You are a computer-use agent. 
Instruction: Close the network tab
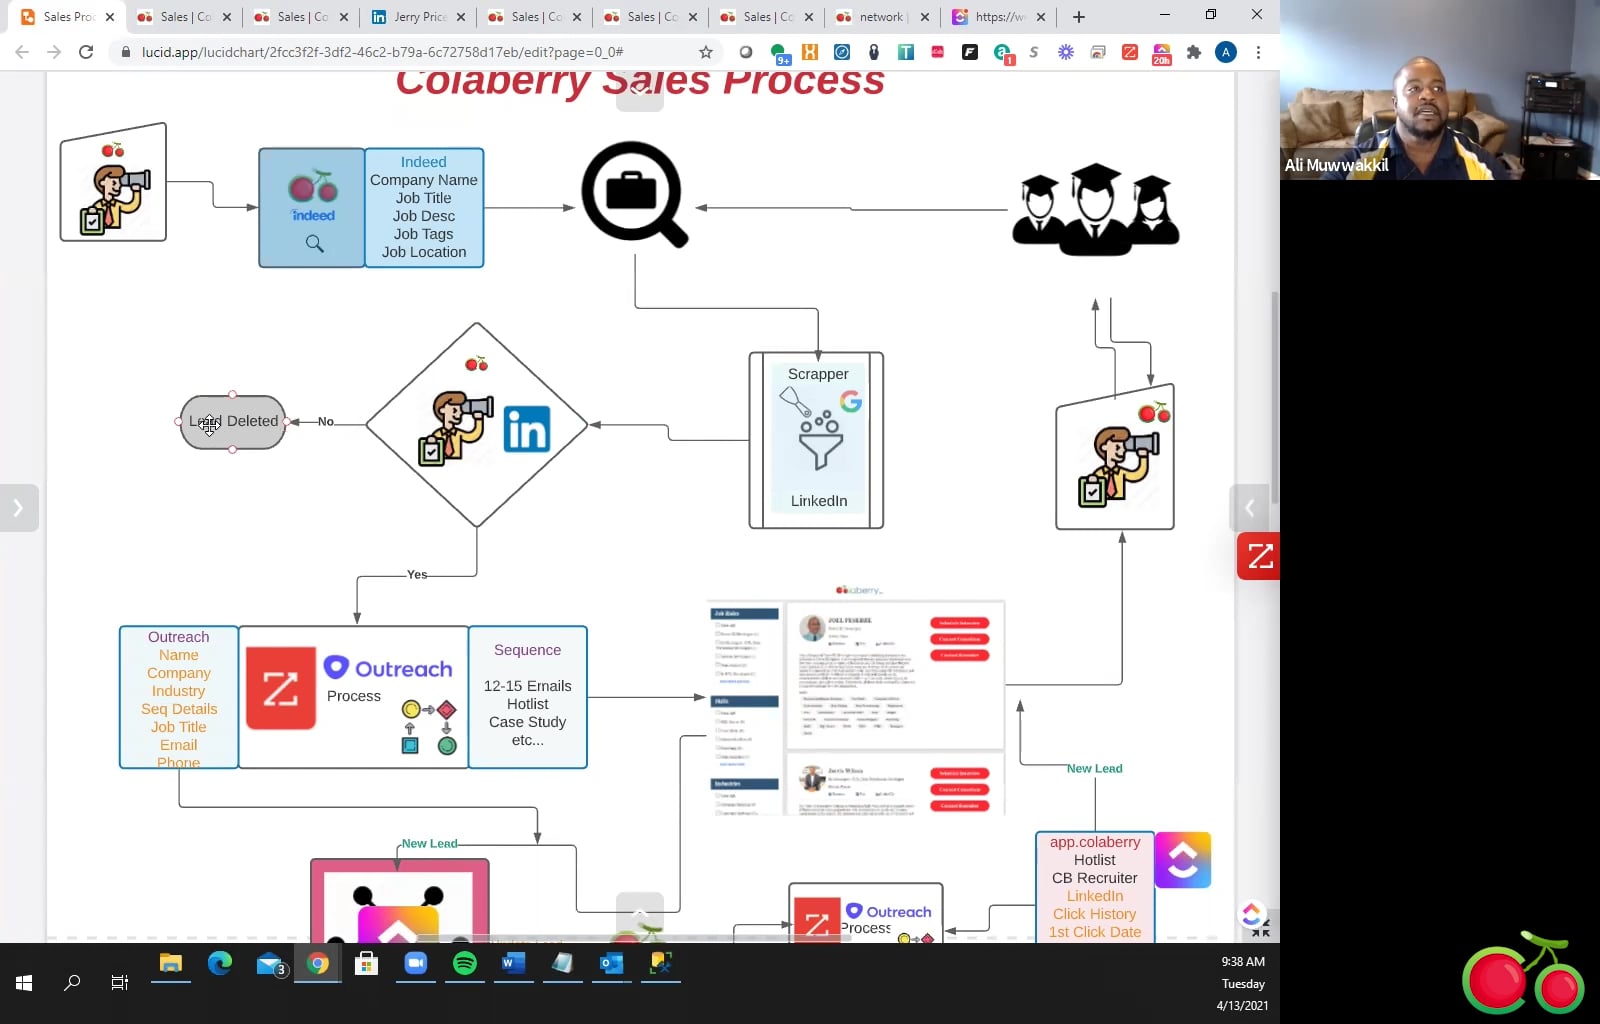point(925,17)
